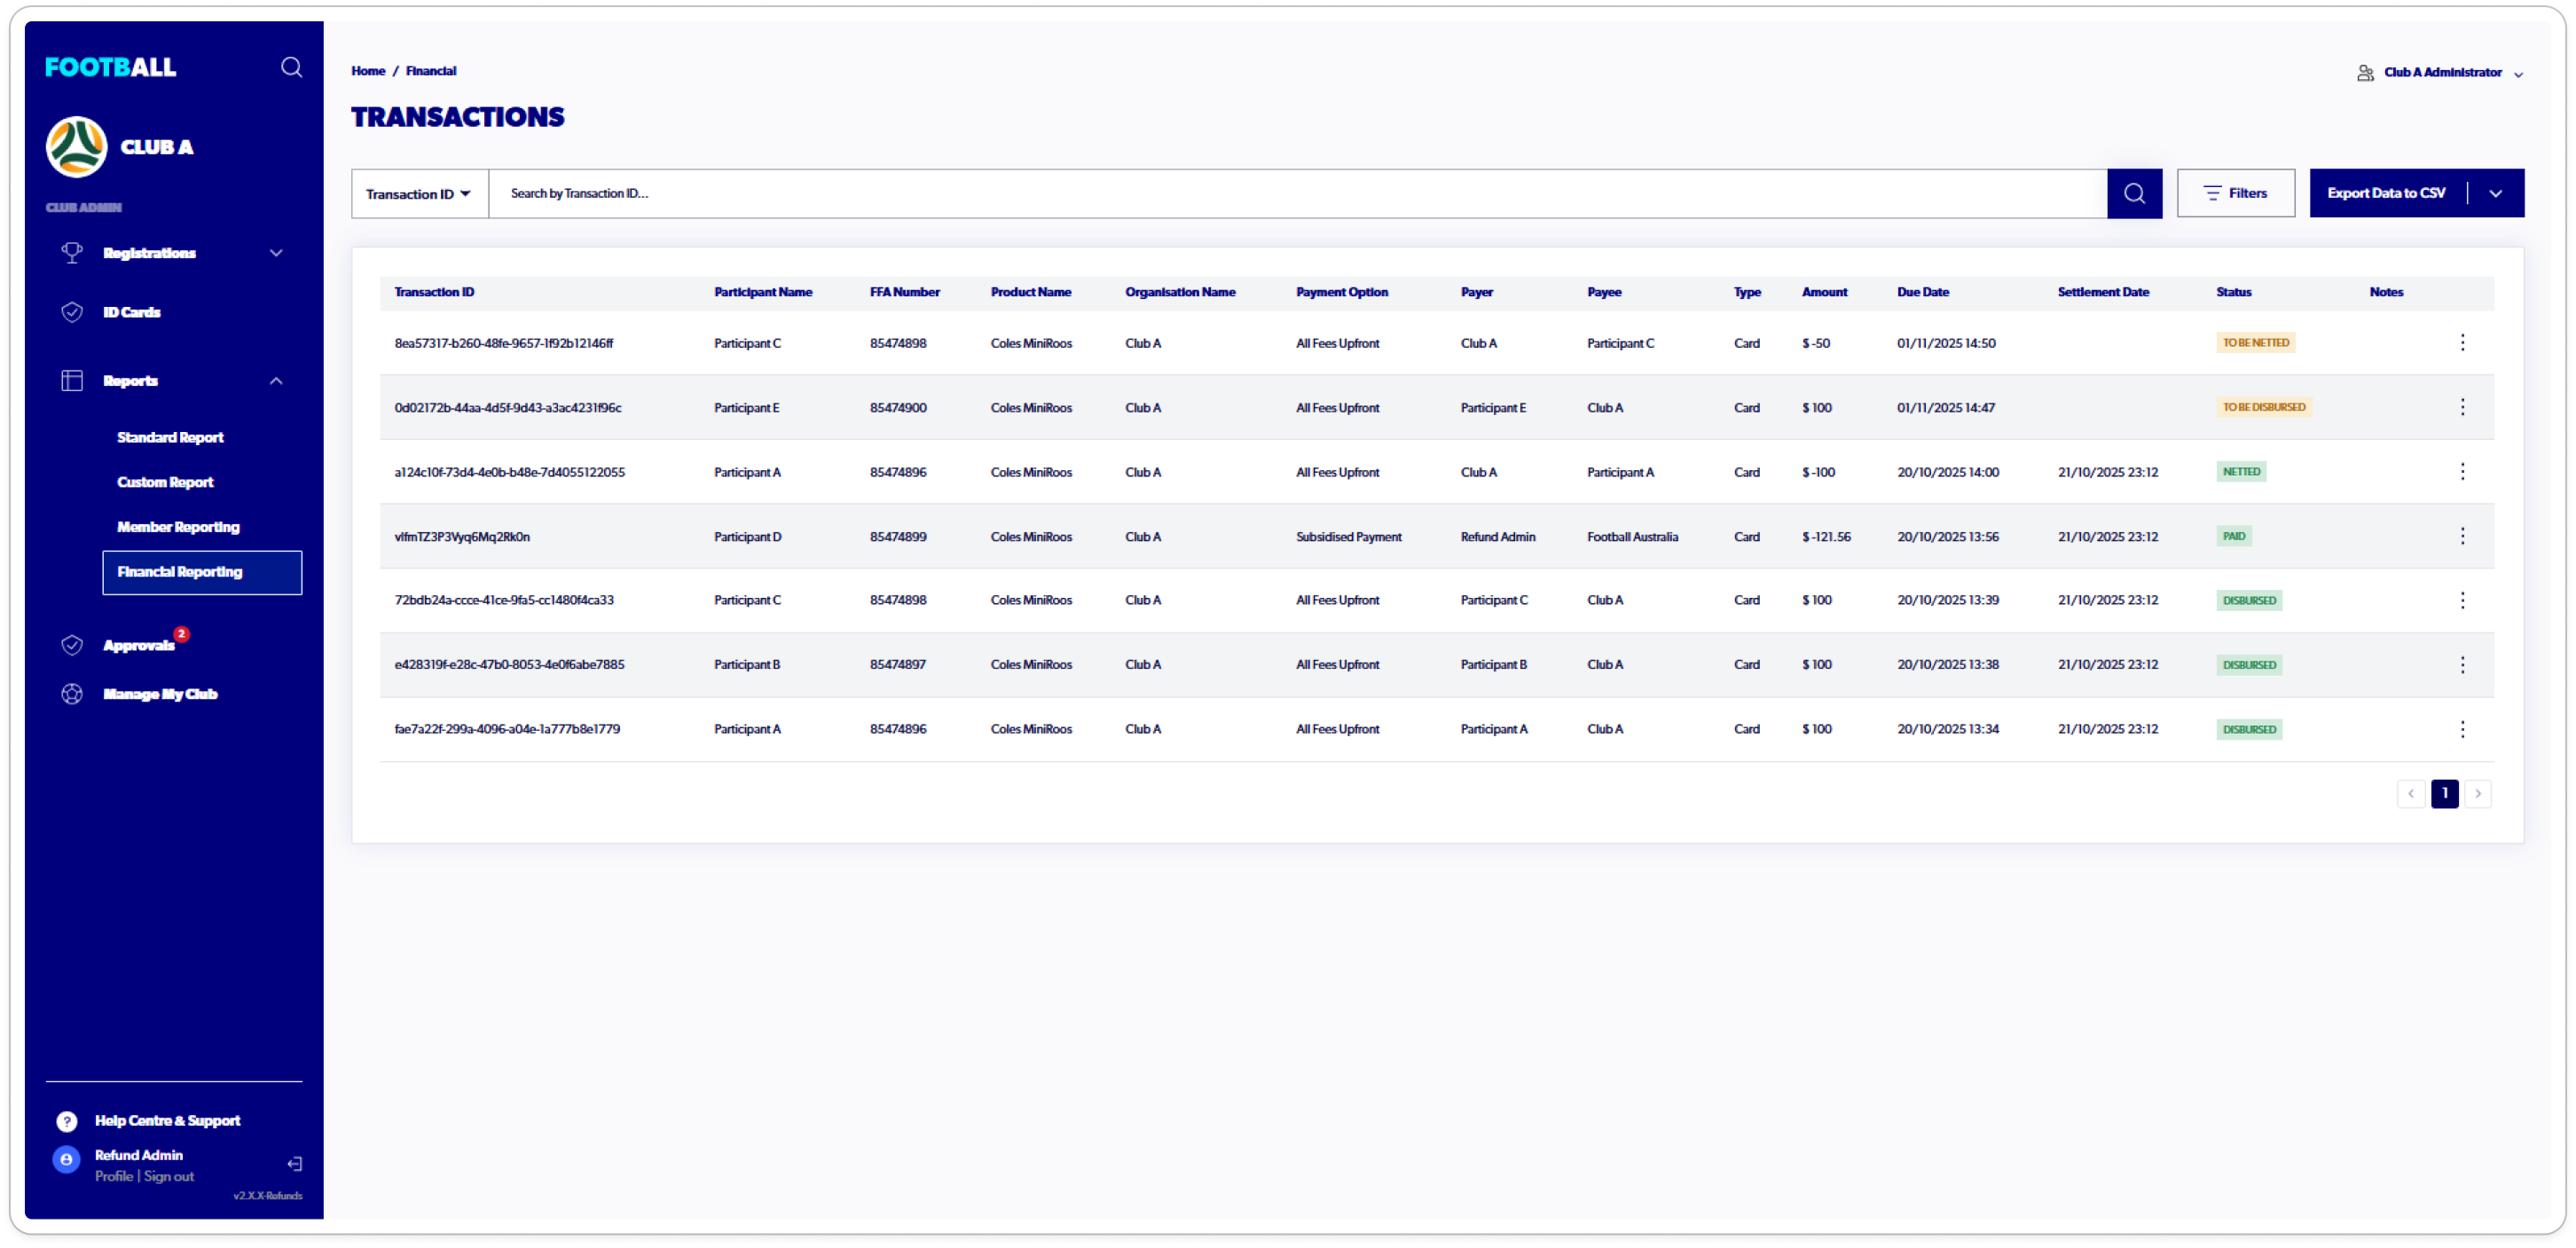Click the Club A logo

[x=77, y=147]
